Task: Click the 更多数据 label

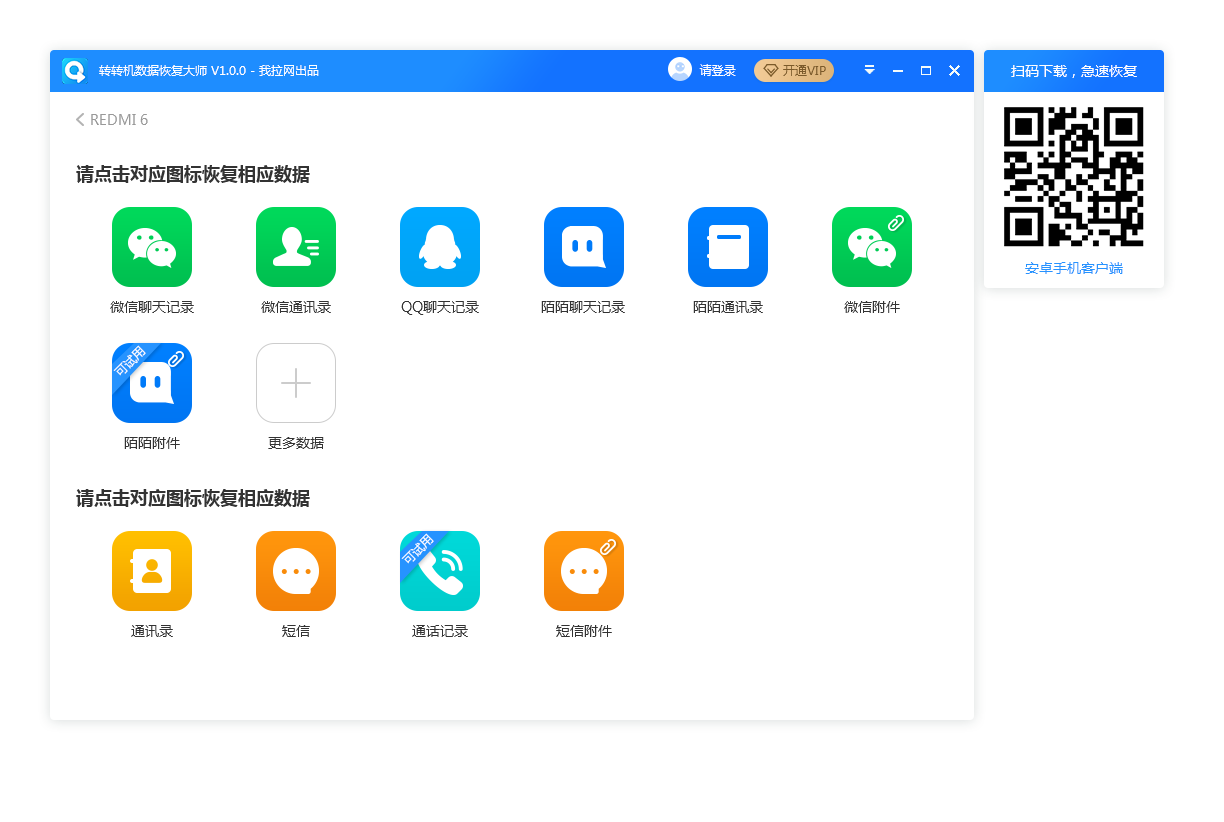Action: (296, 443)
